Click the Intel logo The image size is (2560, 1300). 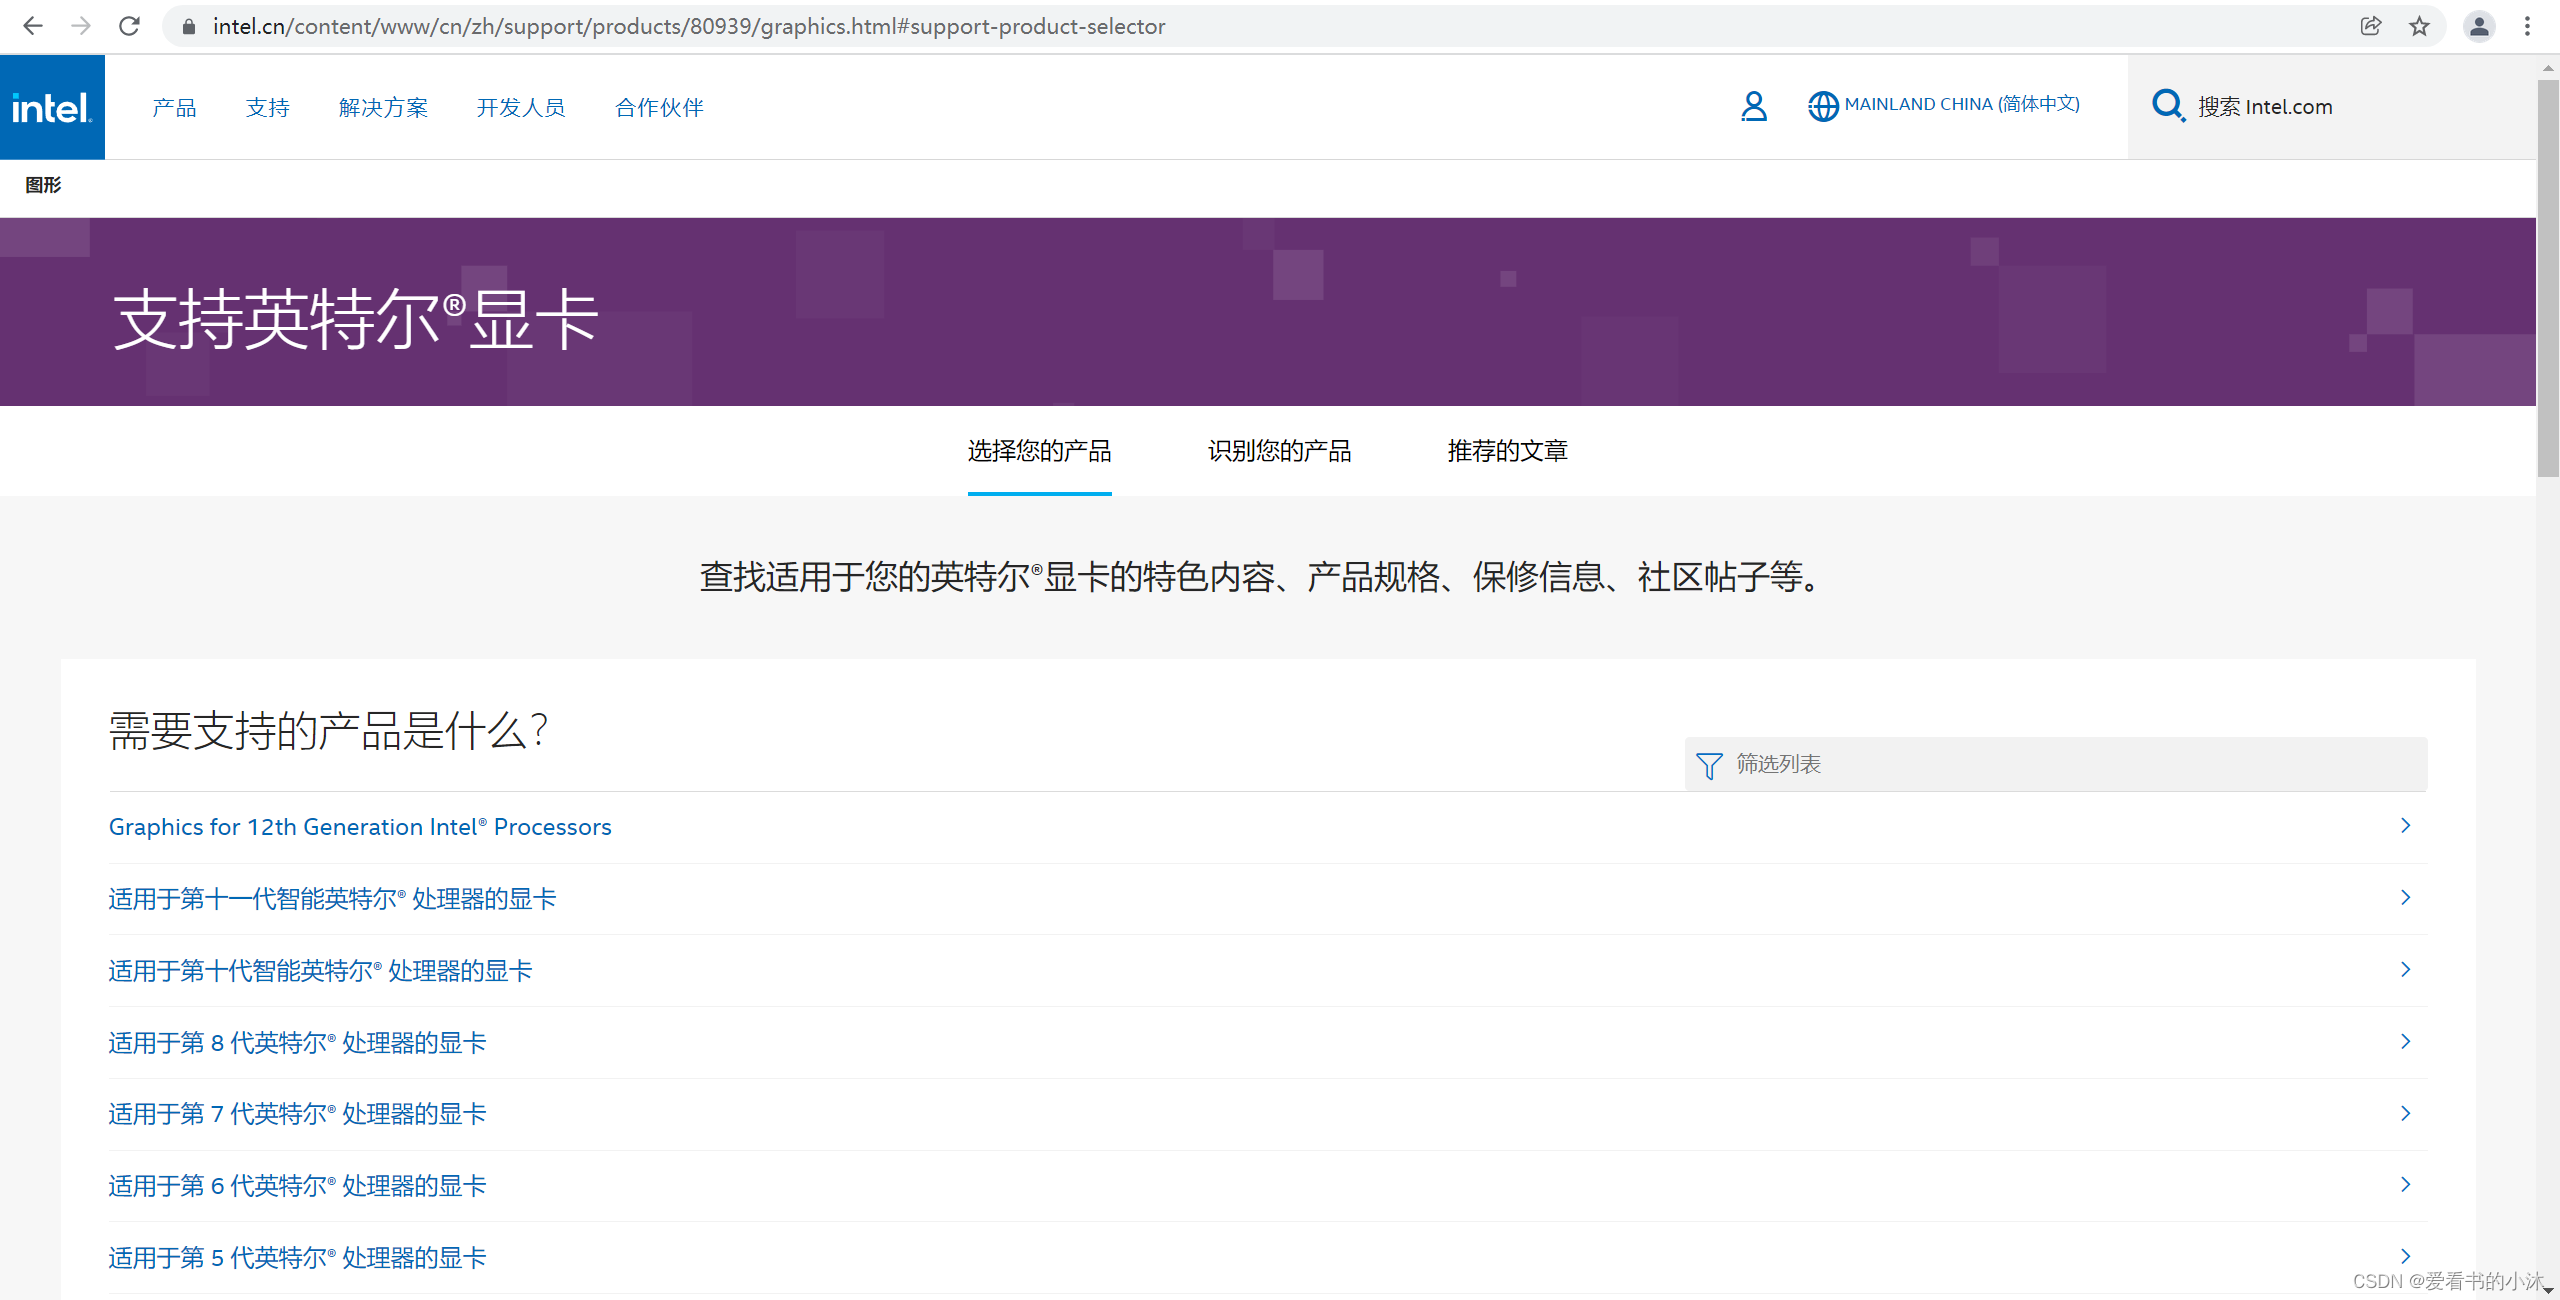(x=52, y=107)
